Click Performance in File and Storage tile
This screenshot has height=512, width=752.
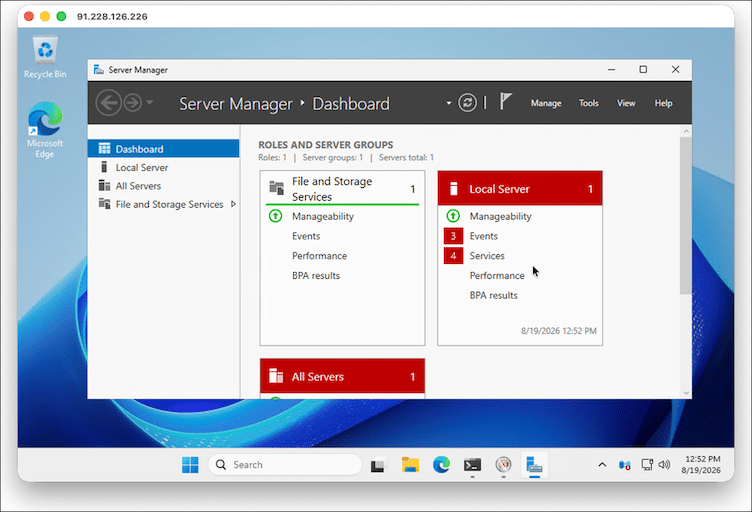pyautogui.click(x=319, y=256)
